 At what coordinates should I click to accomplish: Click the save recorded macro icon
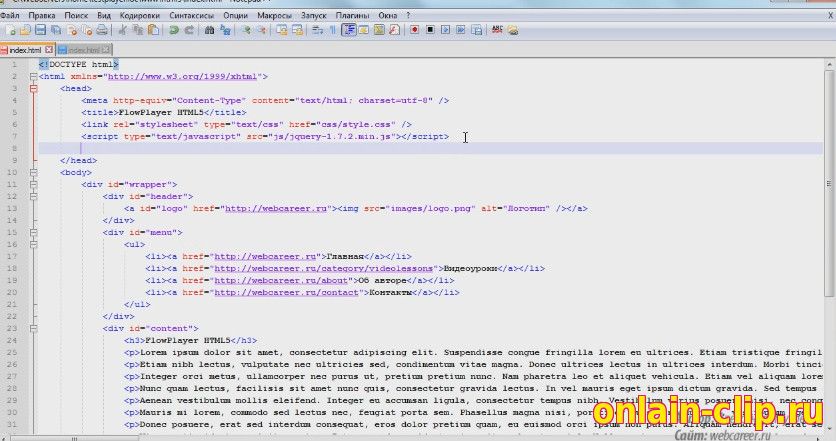point(477,30)
